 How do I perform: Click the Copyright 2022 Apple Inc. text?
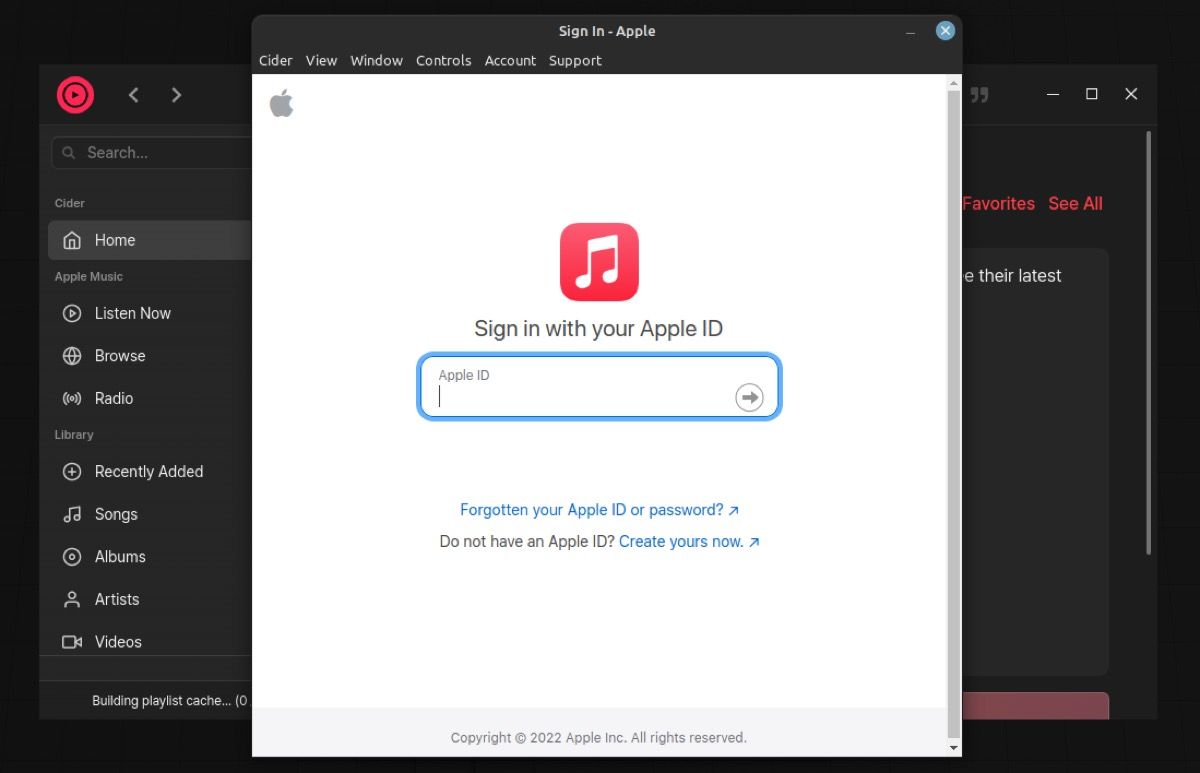tap(598, 738)
